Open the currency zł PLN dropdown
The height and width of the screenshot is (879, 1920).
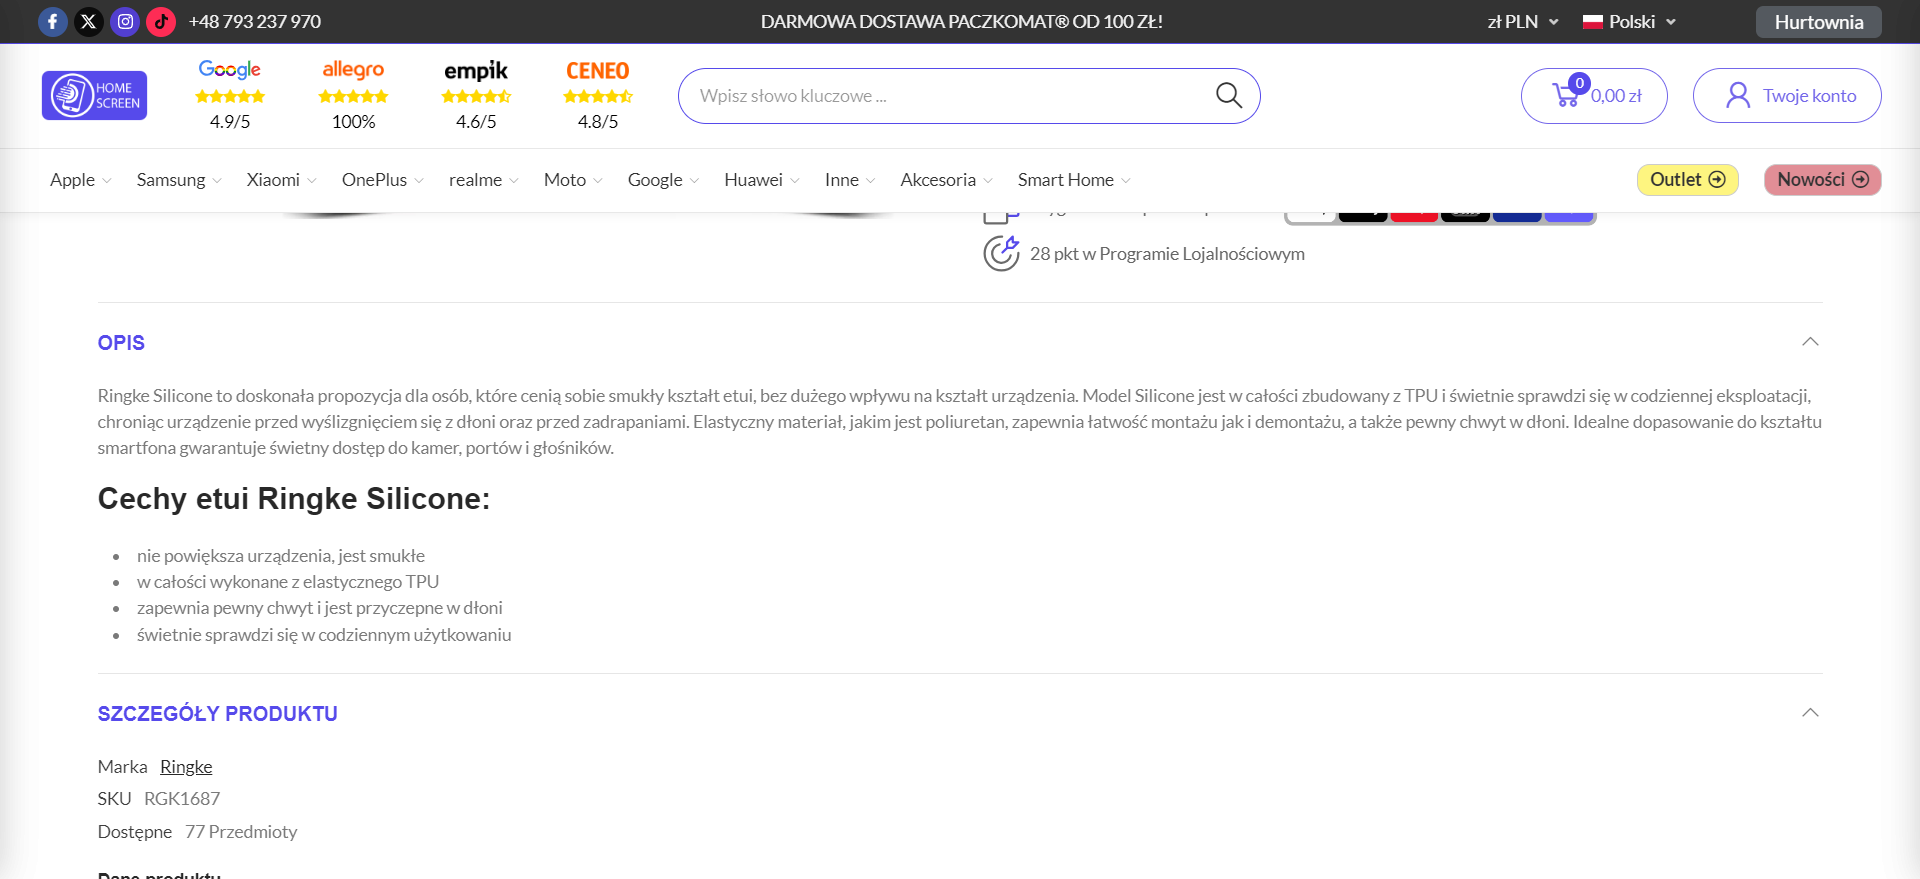(x=1523, y=22)
